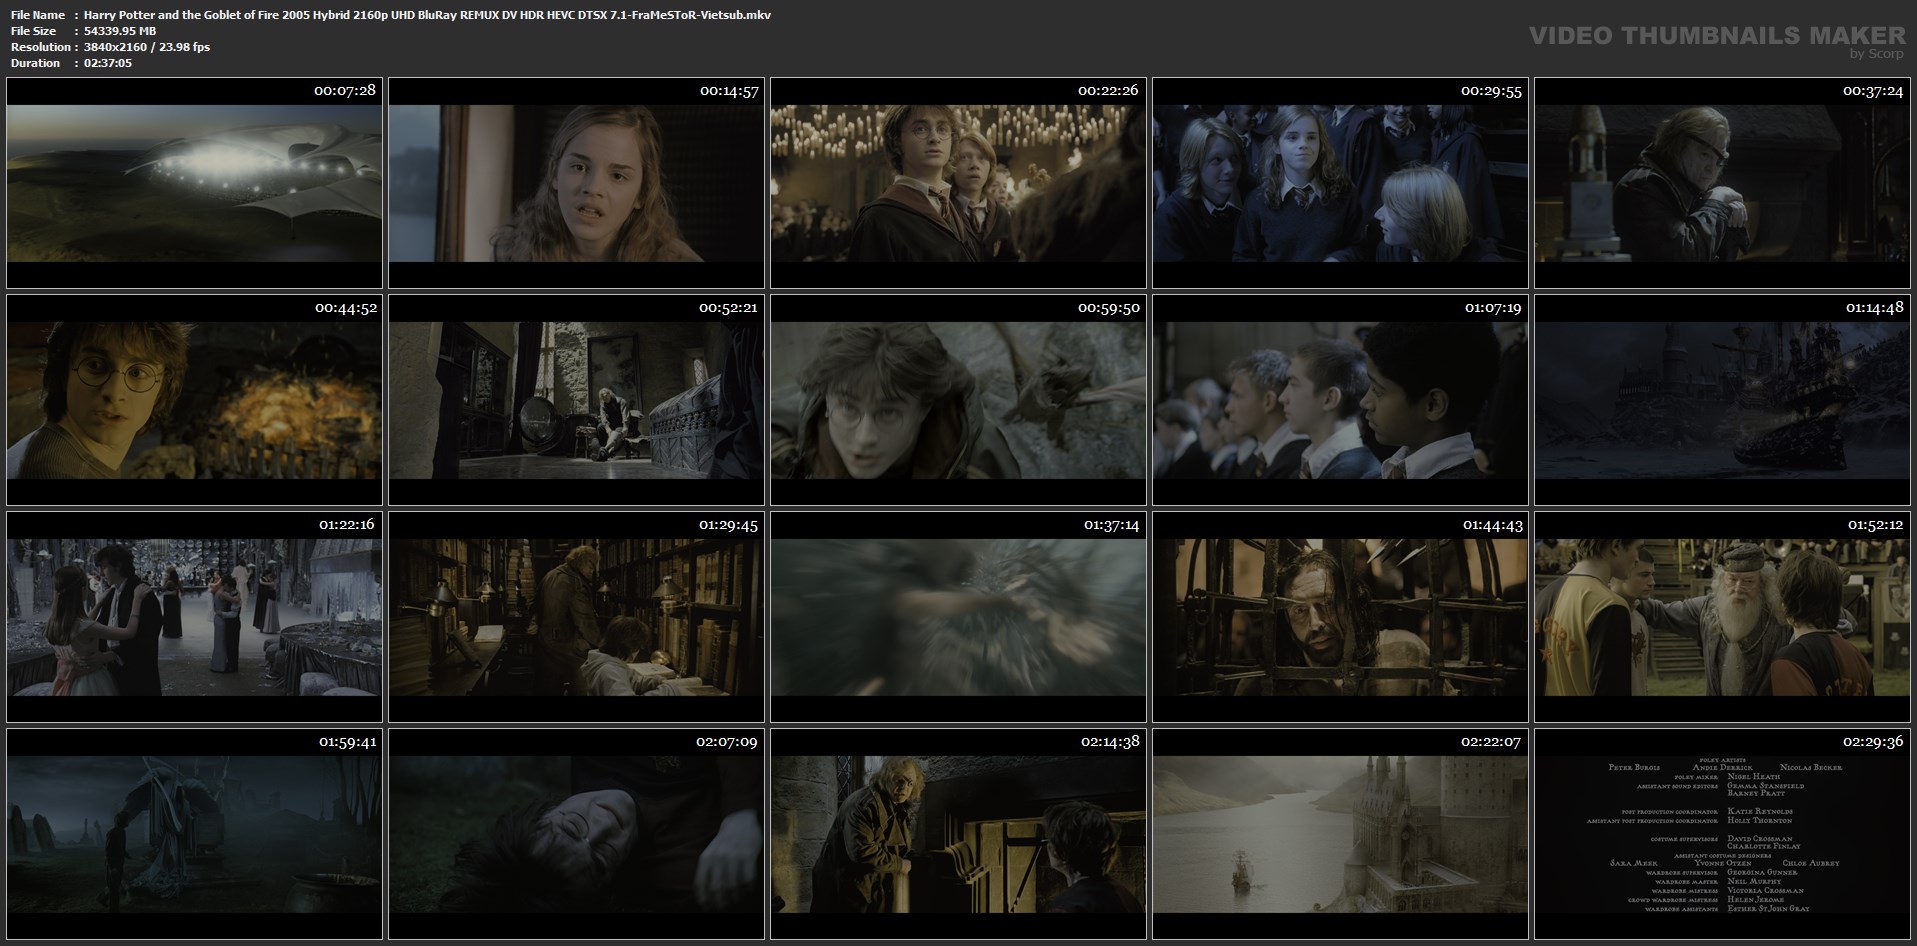This screenshot has width=1917, height=946.
Task: Choose the castle lake frame at 02:22:07
Action: pyautogui.click(x=1340, y=834)
